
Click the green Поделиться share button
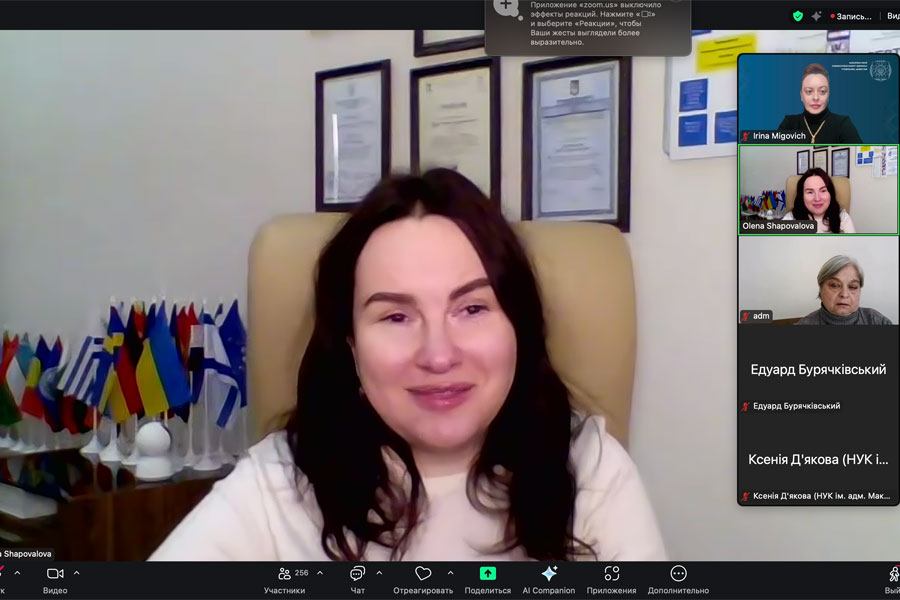[x=488, y=573]
